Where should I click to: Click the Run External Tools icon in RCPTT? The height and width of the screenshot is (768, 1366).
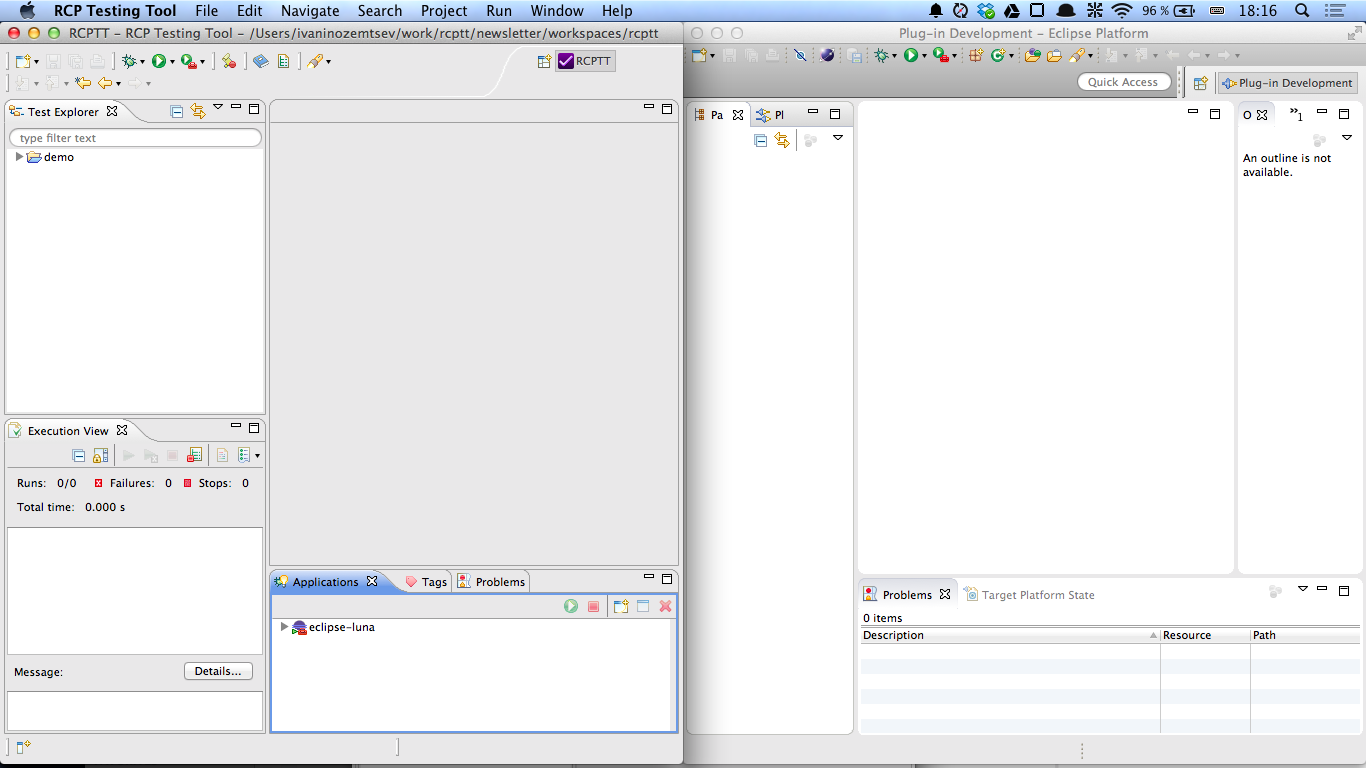click(x=189, y=61)
